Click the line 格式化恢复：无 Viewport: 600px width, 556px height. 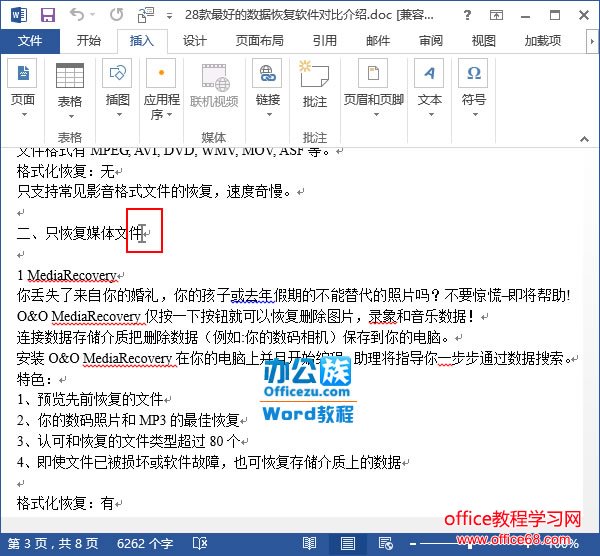[x=65, y=171]
